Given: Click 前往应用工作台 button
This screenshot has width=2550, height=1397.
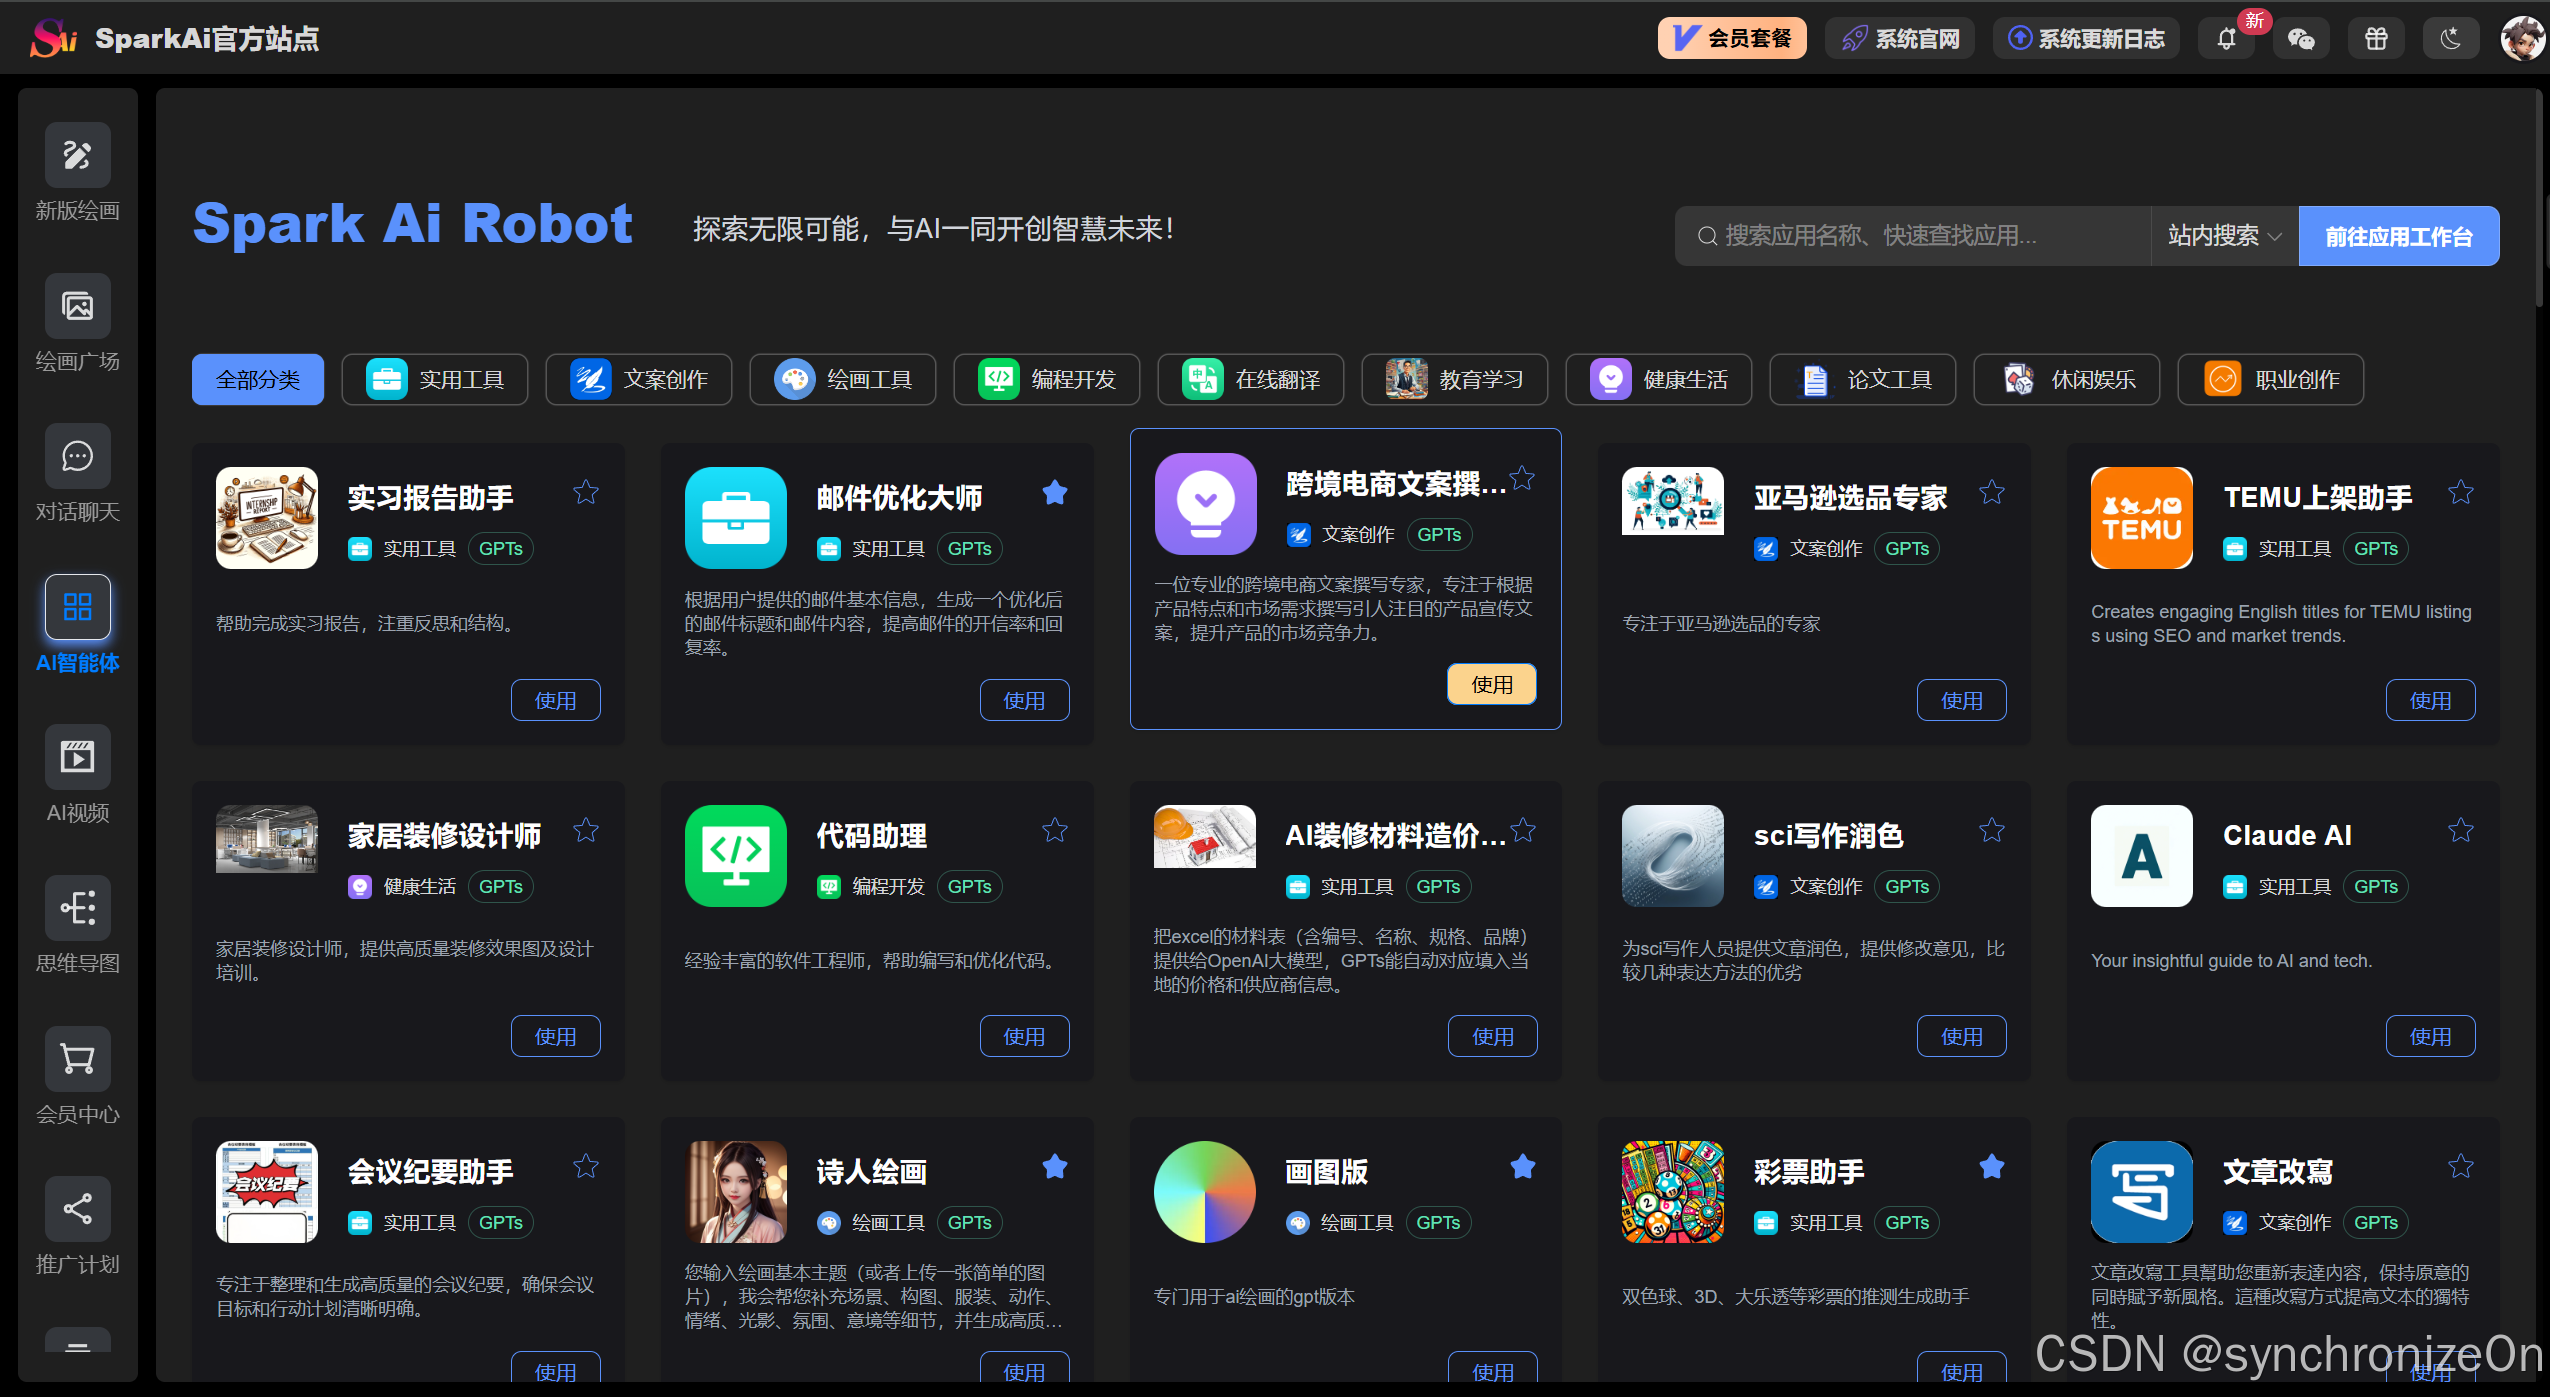Looking at the screenshot, I should (x=2398, y=236).
